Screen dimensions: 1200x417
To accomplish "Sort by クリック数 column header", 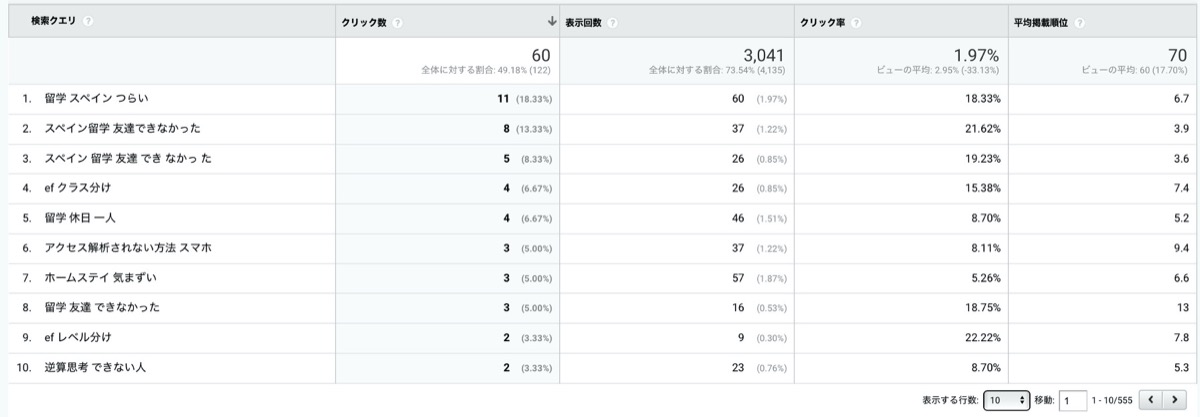I will point(365,22).
